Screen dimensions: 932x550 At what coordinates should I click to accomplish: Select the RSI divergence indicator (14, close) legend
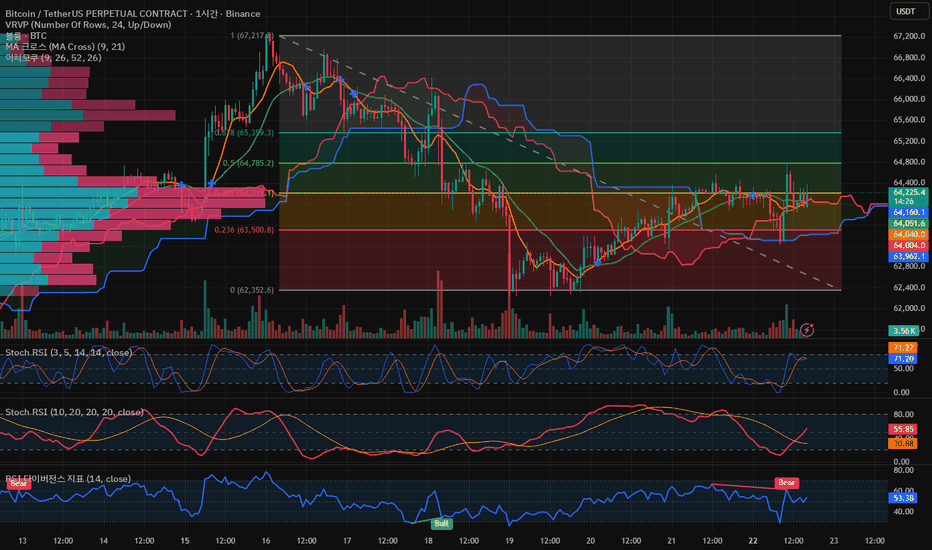coord(68,479)
